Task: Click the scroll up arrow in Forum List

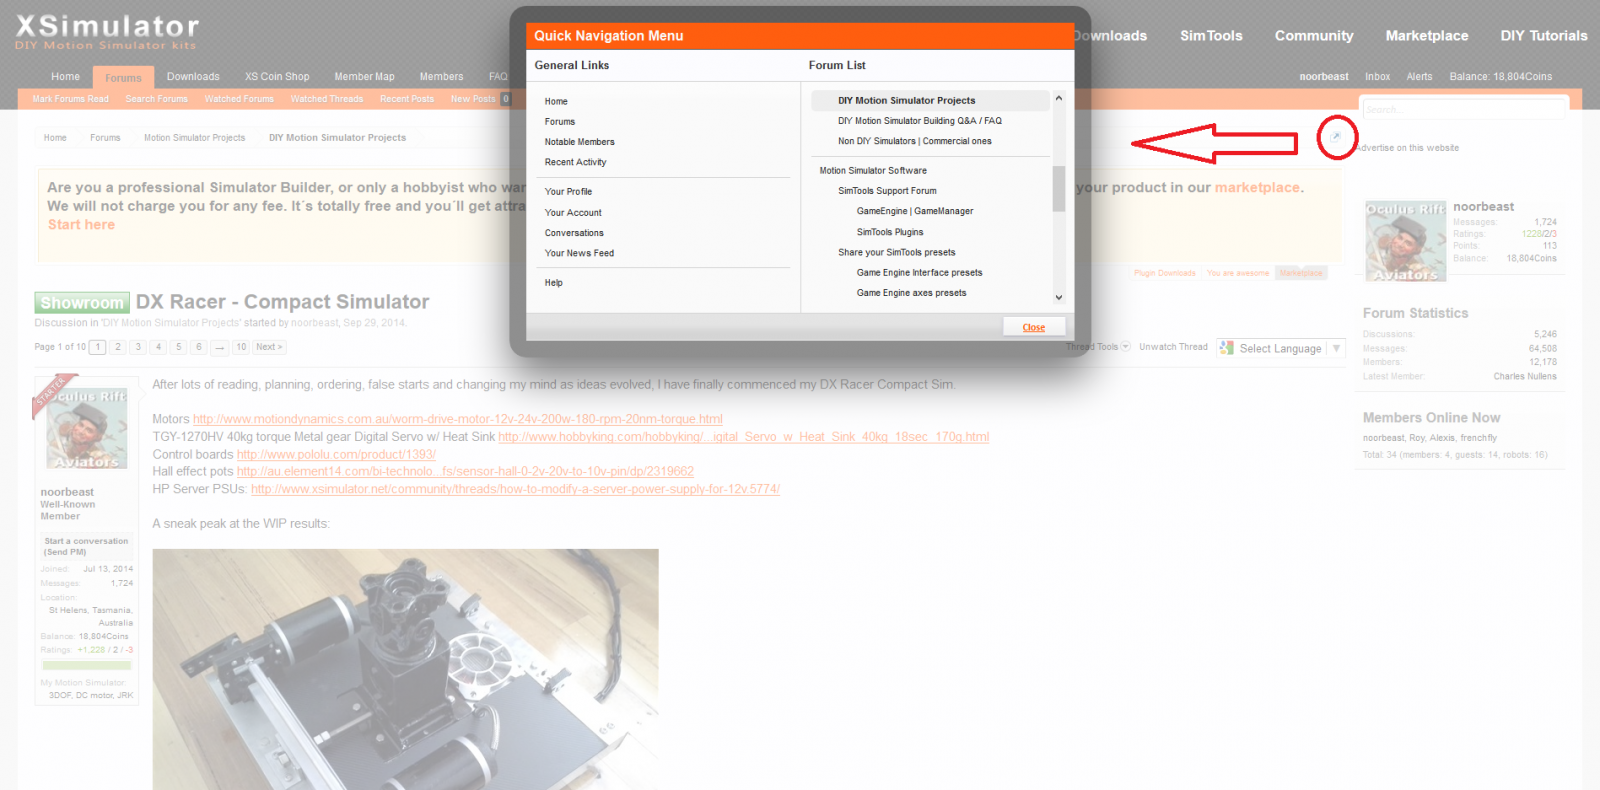Action: [x=1058, y=99]
